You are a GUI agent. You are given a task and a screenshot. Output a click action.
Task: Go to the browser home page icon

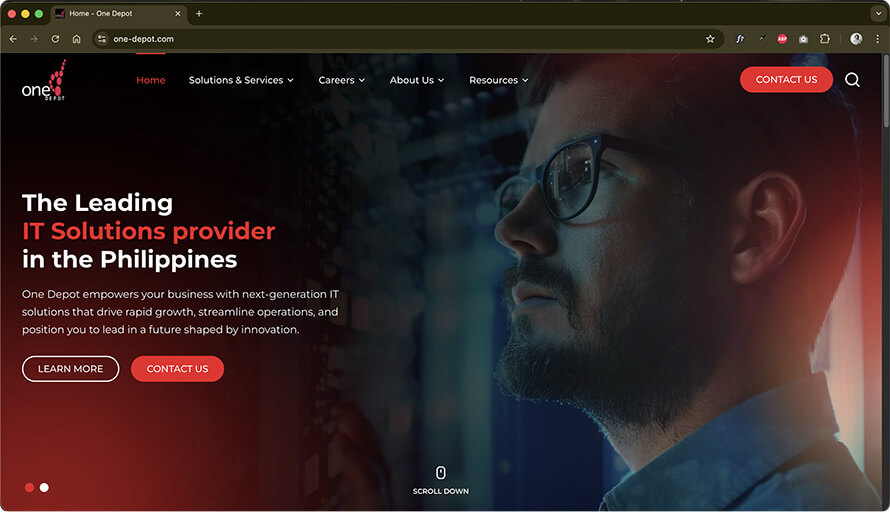pos(77,39)
